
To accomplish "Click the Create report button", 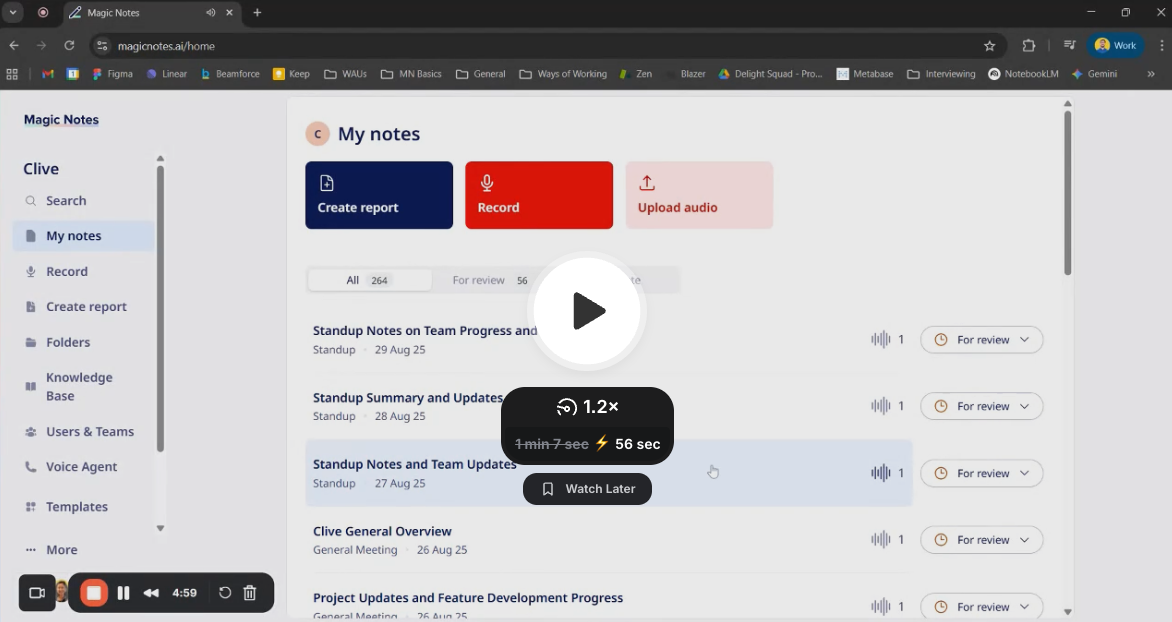I will click(x=379, y=195).
